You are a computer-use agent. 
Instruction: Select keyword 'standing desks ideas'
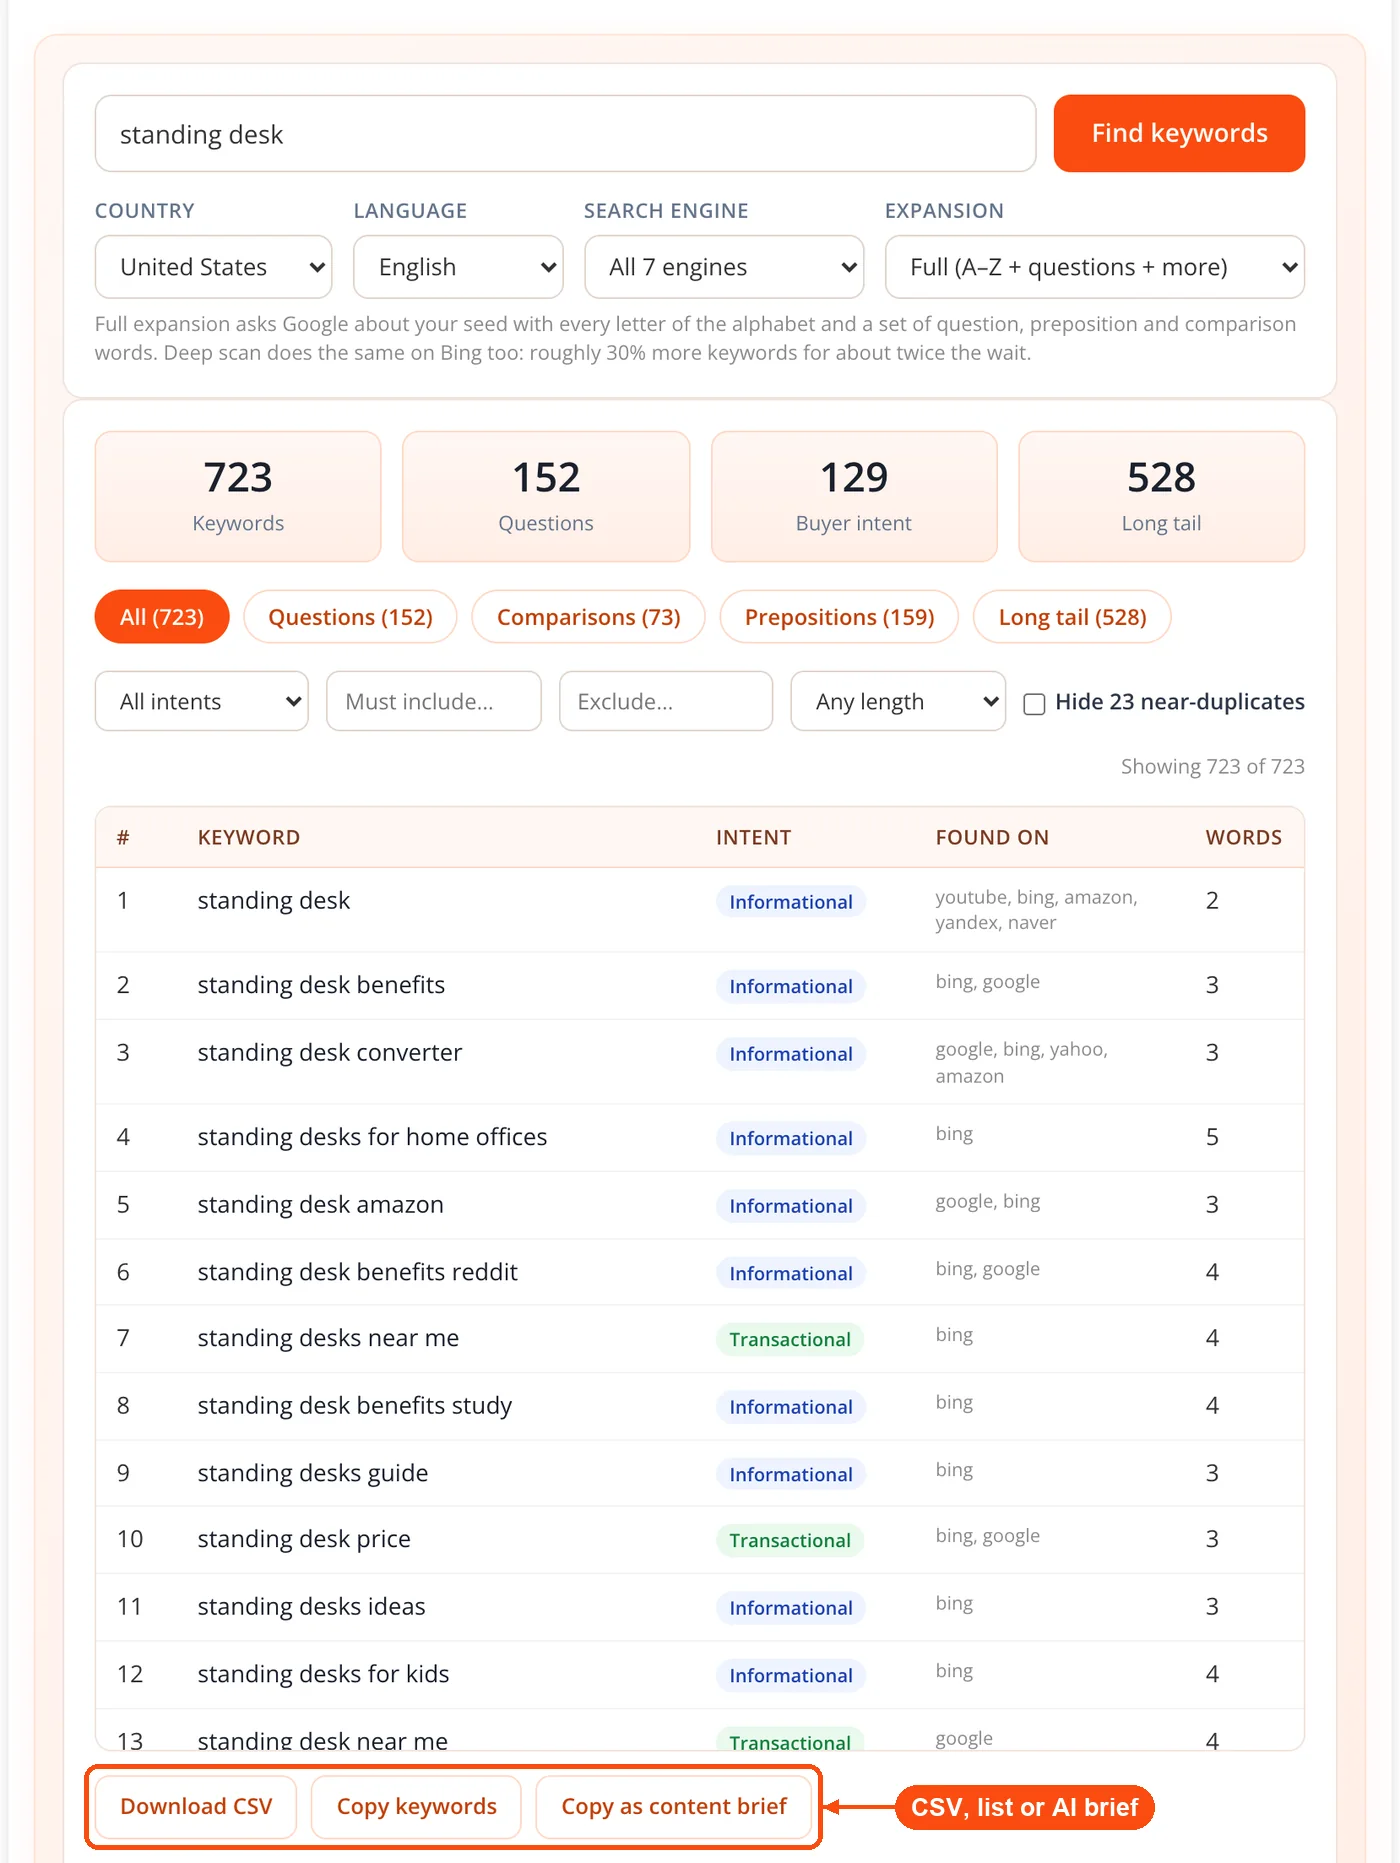(311, 1606)
